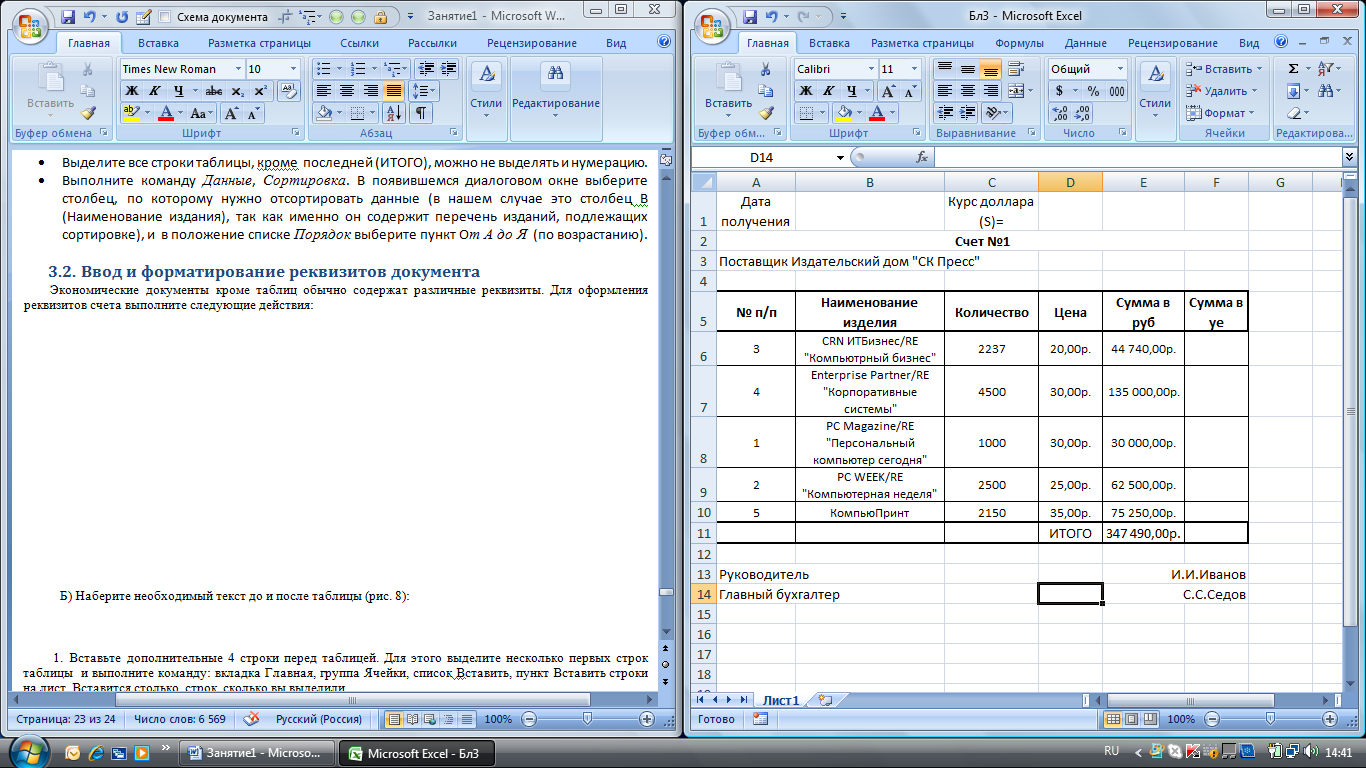Open Word font name dropdown
Screen dimensions: 1366x768
tap(238, 69)
